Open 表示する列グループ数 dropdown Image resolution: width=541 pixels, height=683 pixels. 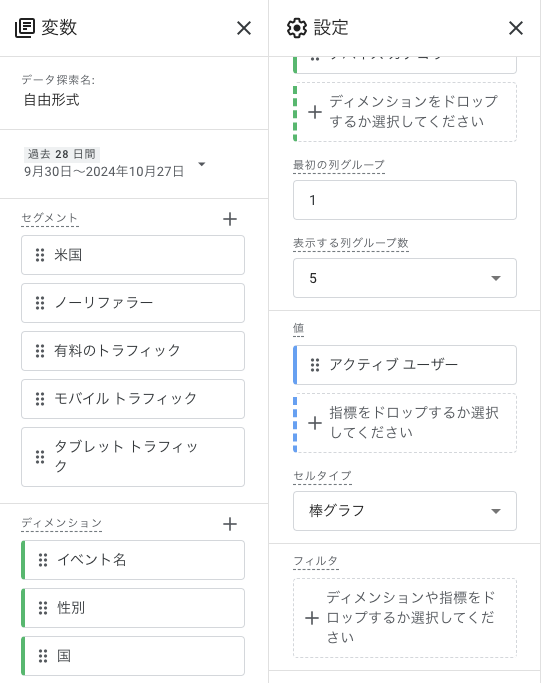[405, 278]
